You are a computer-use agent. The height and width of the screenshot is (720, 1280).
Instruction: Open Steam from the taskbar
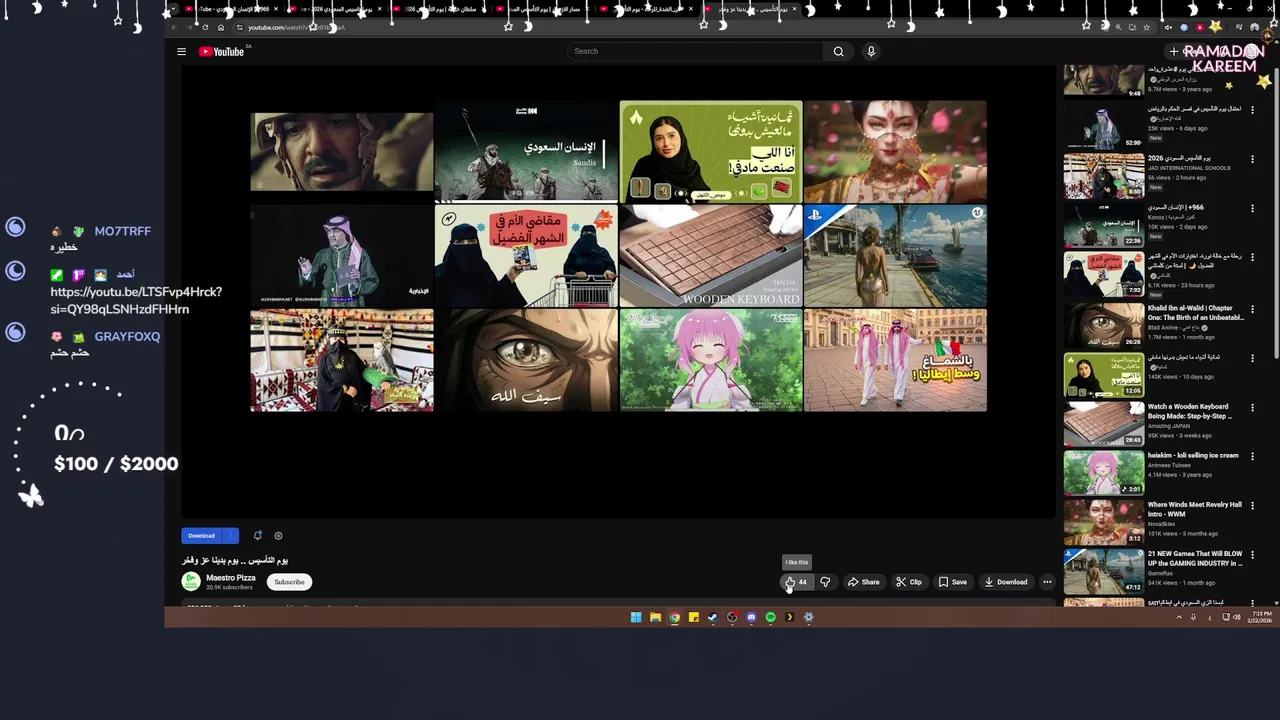tap(712, 617)
